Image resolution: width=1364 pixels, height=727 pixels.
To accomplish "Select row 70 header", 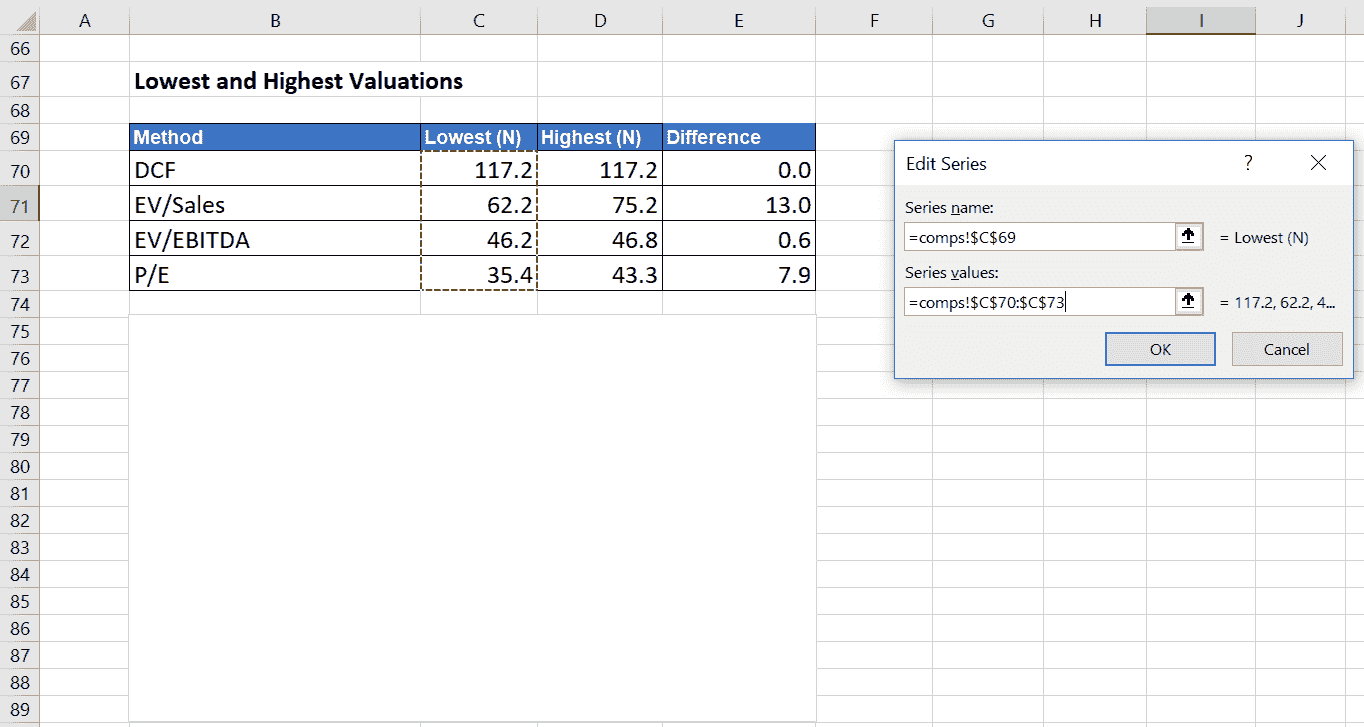I will tap(20, 170).
